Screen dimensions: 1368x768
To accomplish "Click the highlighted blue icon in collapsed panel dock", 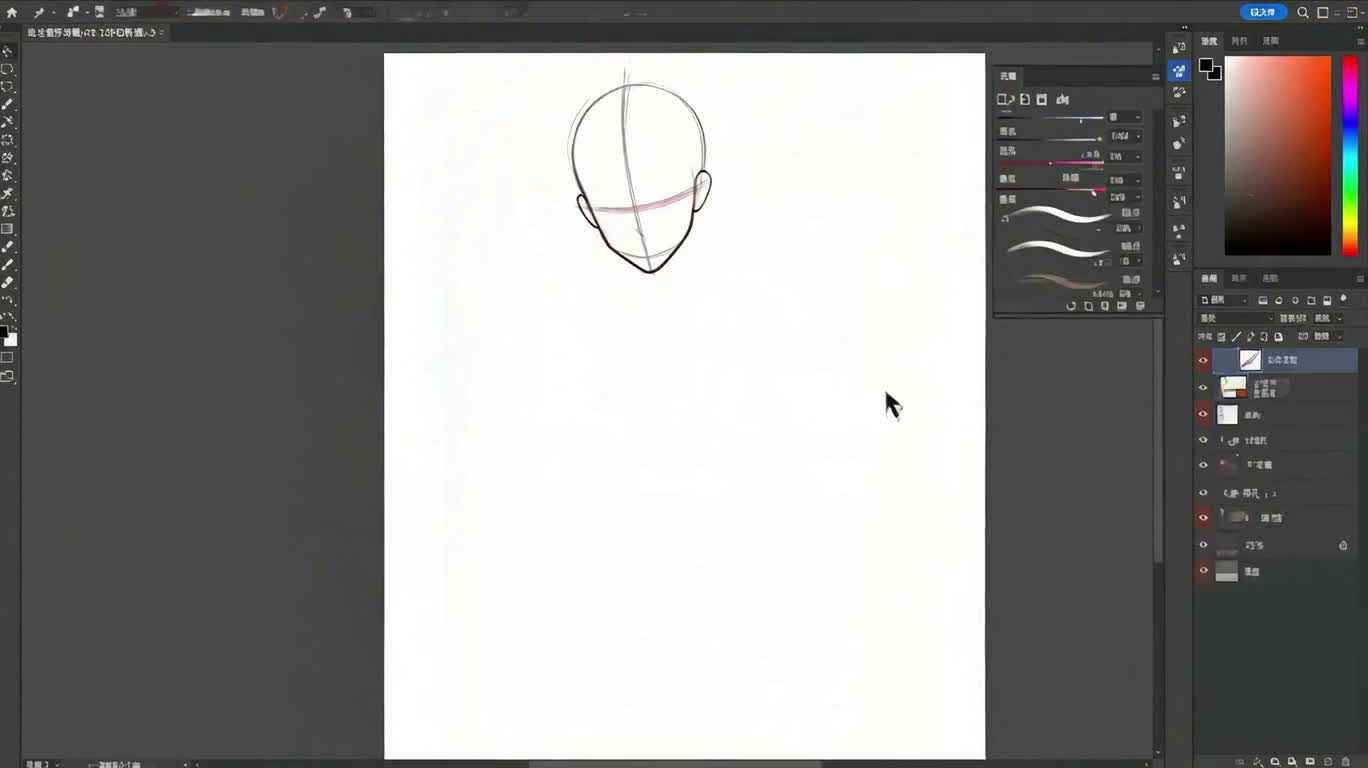I will tap(1180, 71).
